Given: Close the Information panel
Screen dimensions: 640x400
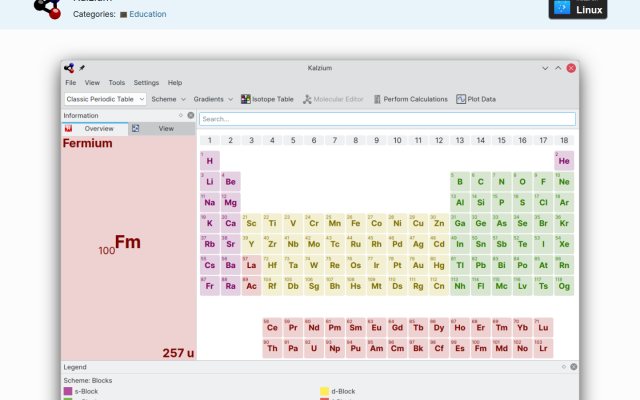Looking at the screenshot, I should coord(191,116).
